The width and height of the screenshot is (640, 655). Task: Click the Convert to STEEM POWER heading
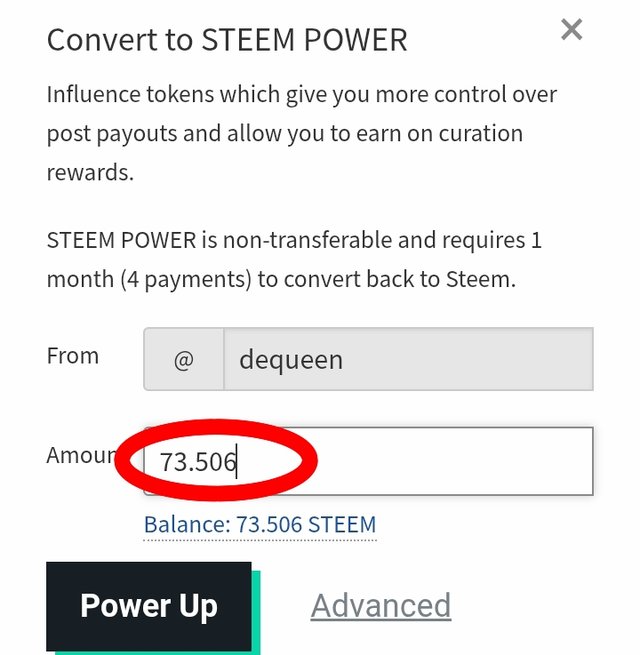227,40
